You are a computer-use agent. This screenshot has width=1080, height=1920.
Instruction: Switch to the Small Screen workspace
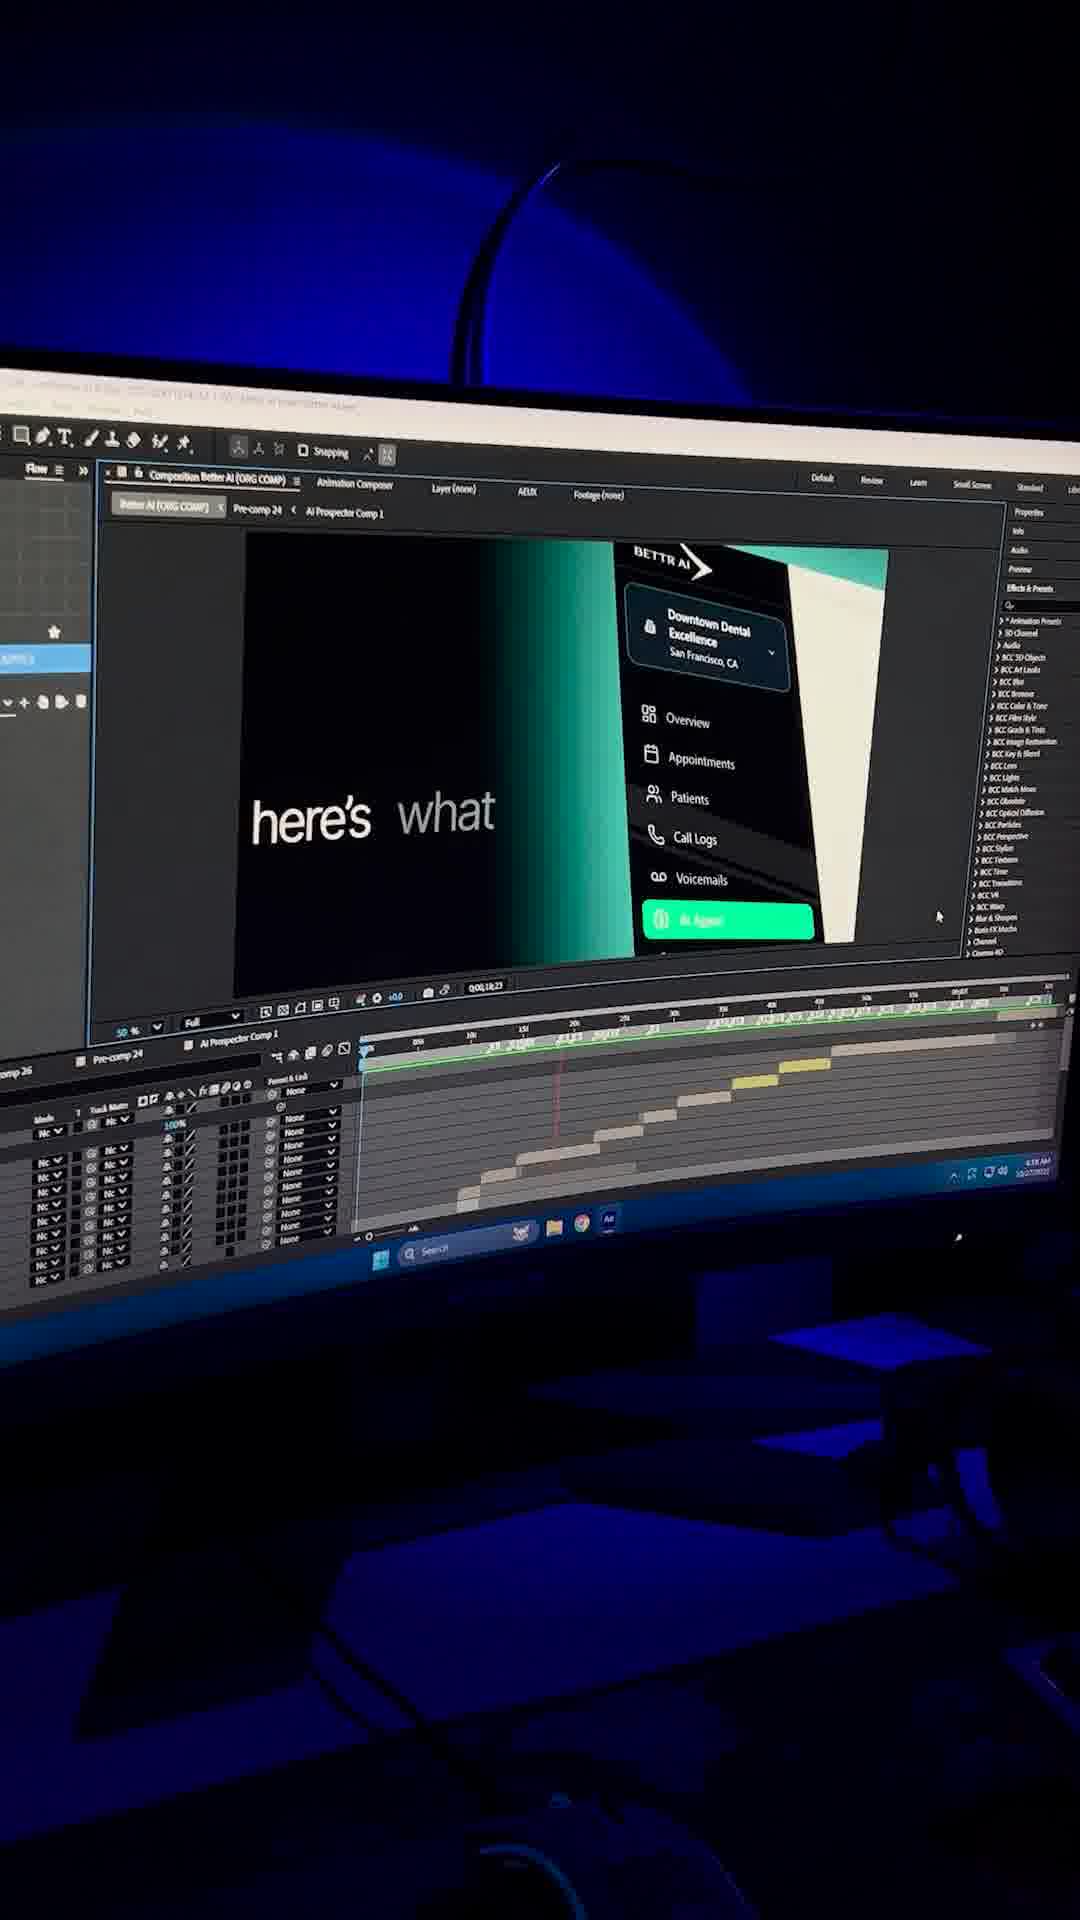tap(971, 485)
